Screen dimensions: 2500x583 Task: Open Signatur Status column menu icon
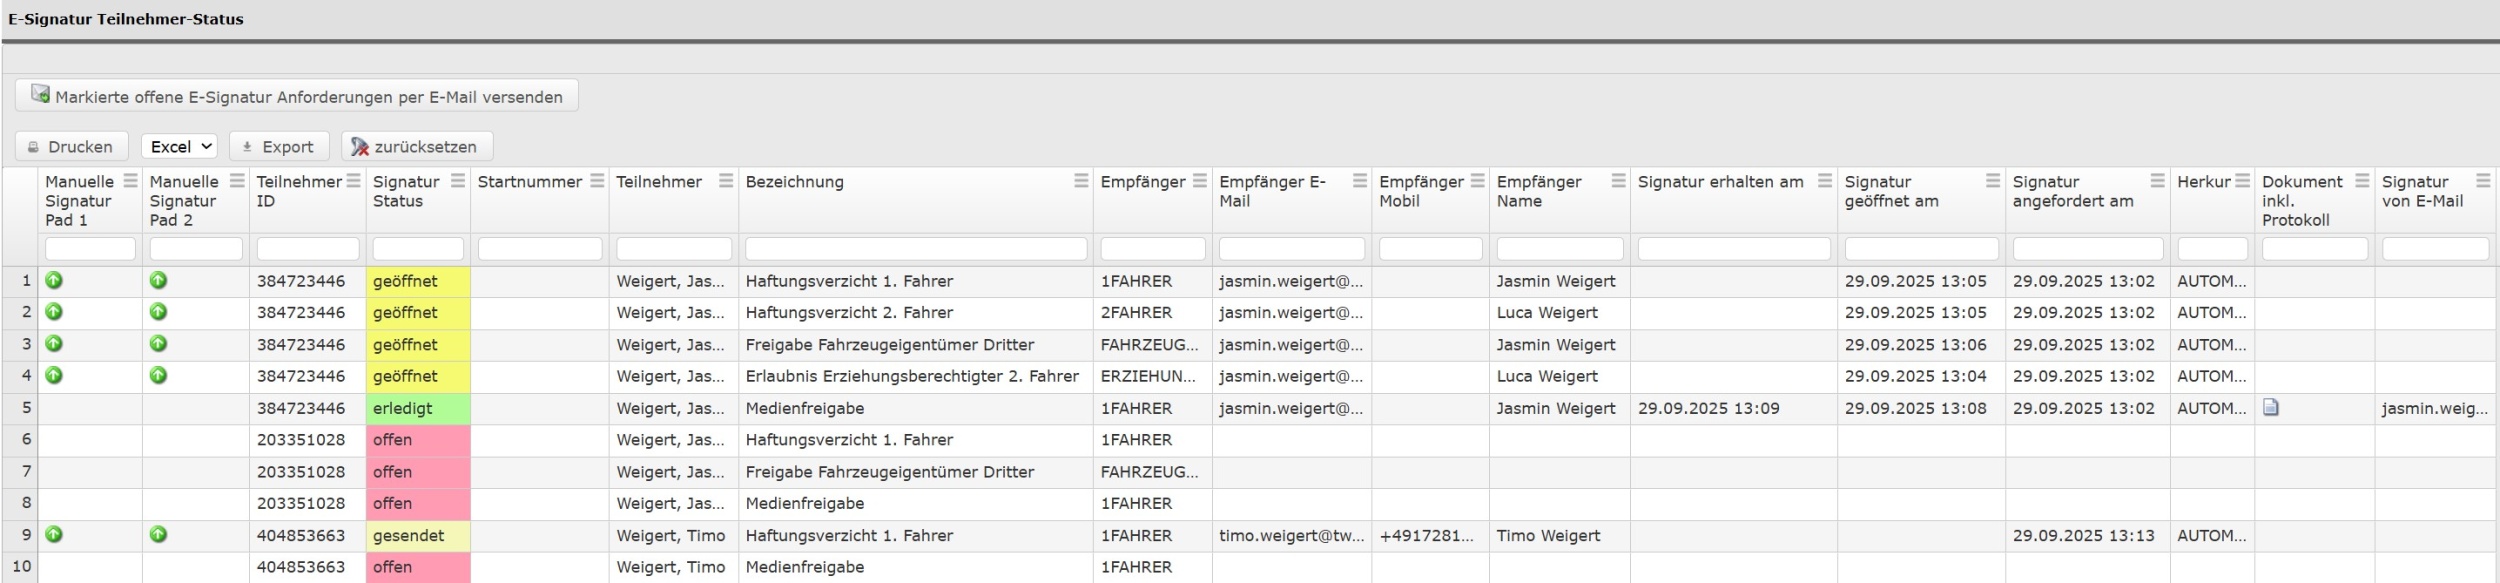coord(457,181)
